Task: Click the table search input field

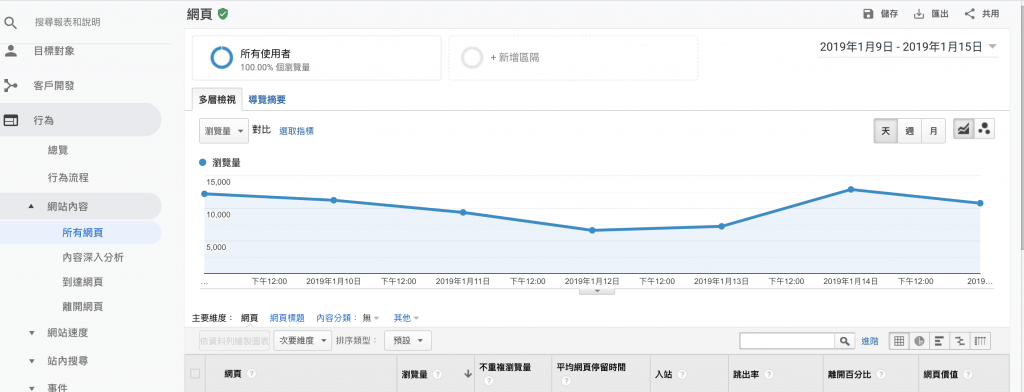Action: (x=788, y=340)
